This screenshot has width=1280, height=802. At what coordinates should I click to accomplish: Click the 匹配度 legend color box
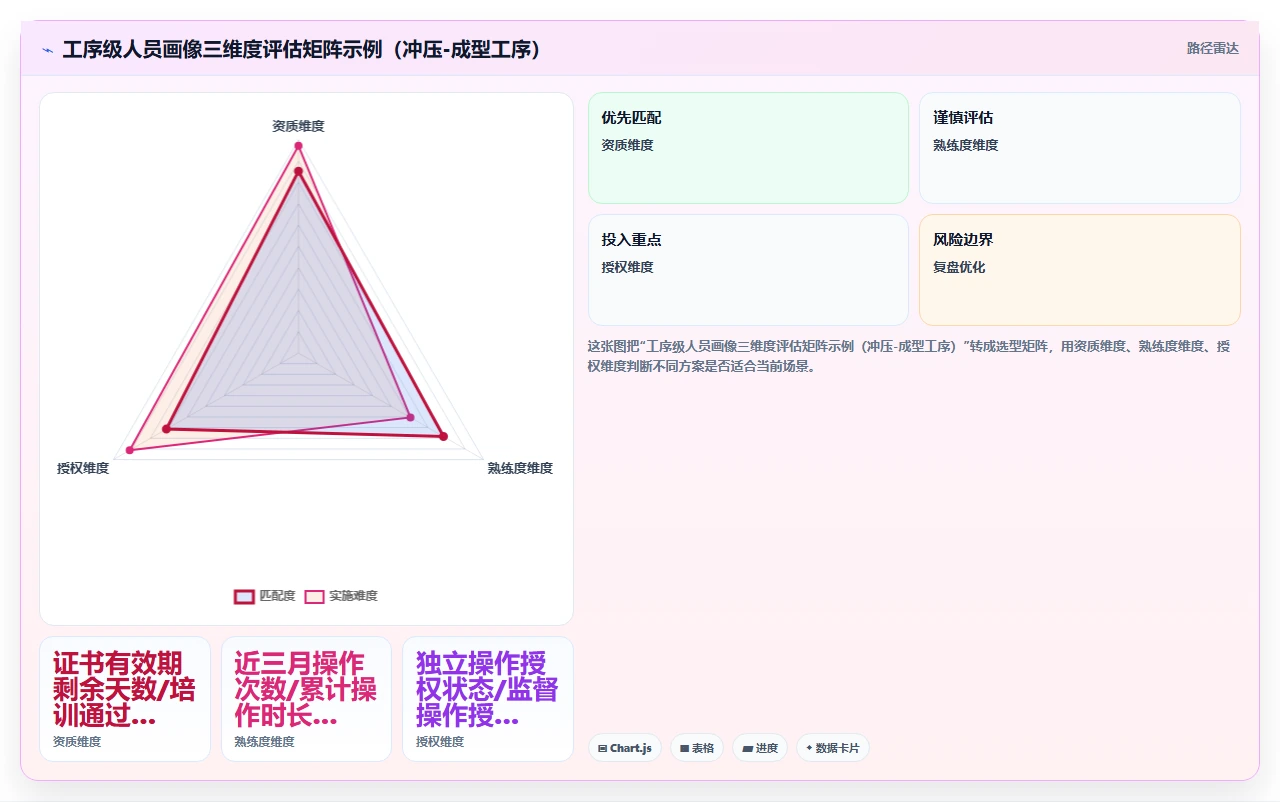(244, 596)
